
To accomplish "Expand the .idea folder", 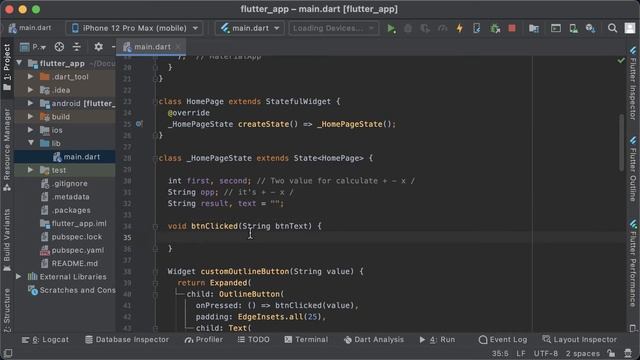I will 31,90.
